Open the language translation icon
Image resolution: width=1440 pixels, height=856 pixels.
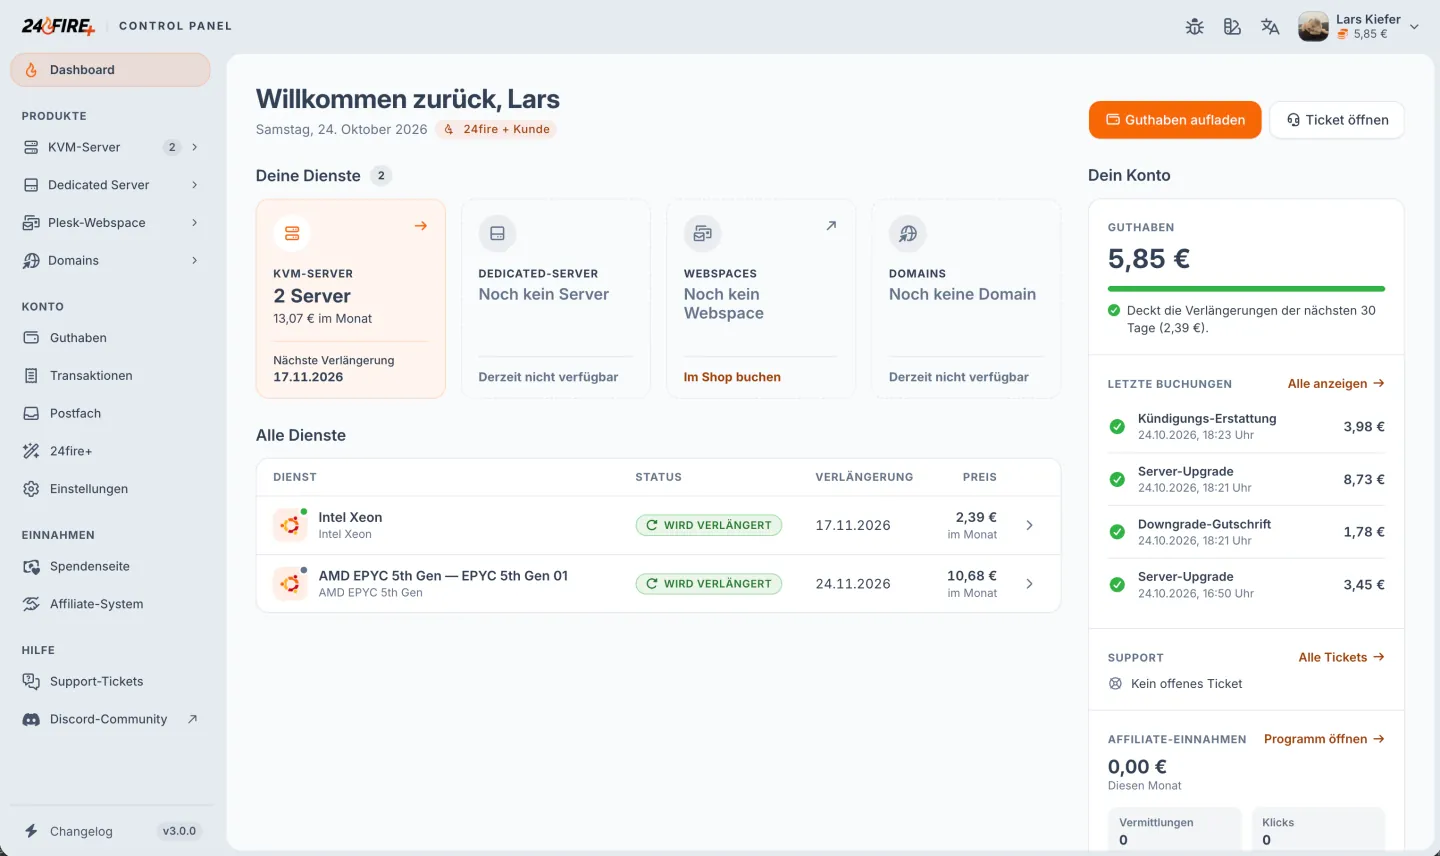[x=1270, y=27]
